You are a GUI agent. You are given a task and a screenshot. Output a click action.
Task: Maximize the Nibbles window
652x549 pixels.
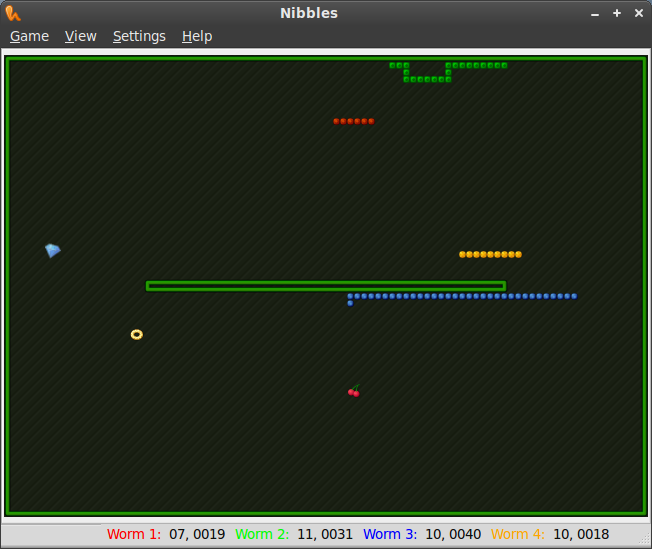click(617, 13)
